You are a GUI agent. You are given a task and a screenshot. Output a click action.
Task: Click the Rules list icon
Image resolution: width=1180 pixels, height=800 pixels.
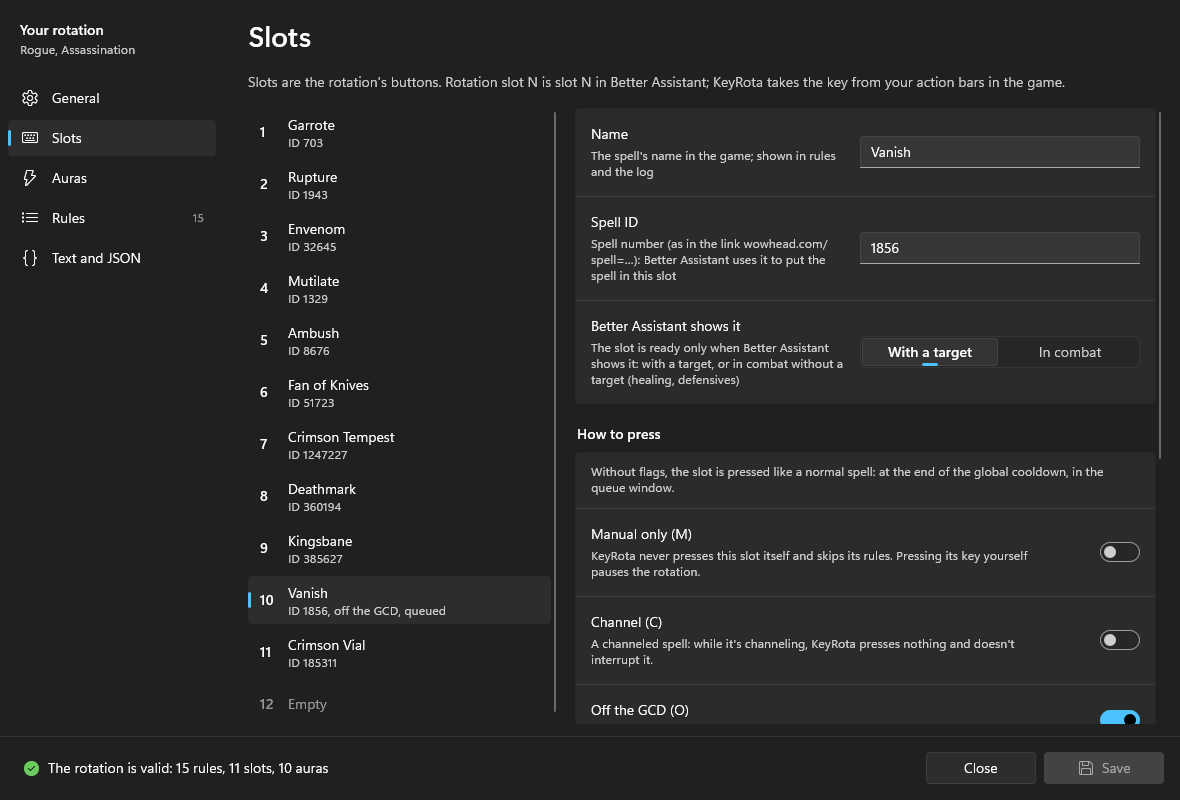(x=30, y=217)
